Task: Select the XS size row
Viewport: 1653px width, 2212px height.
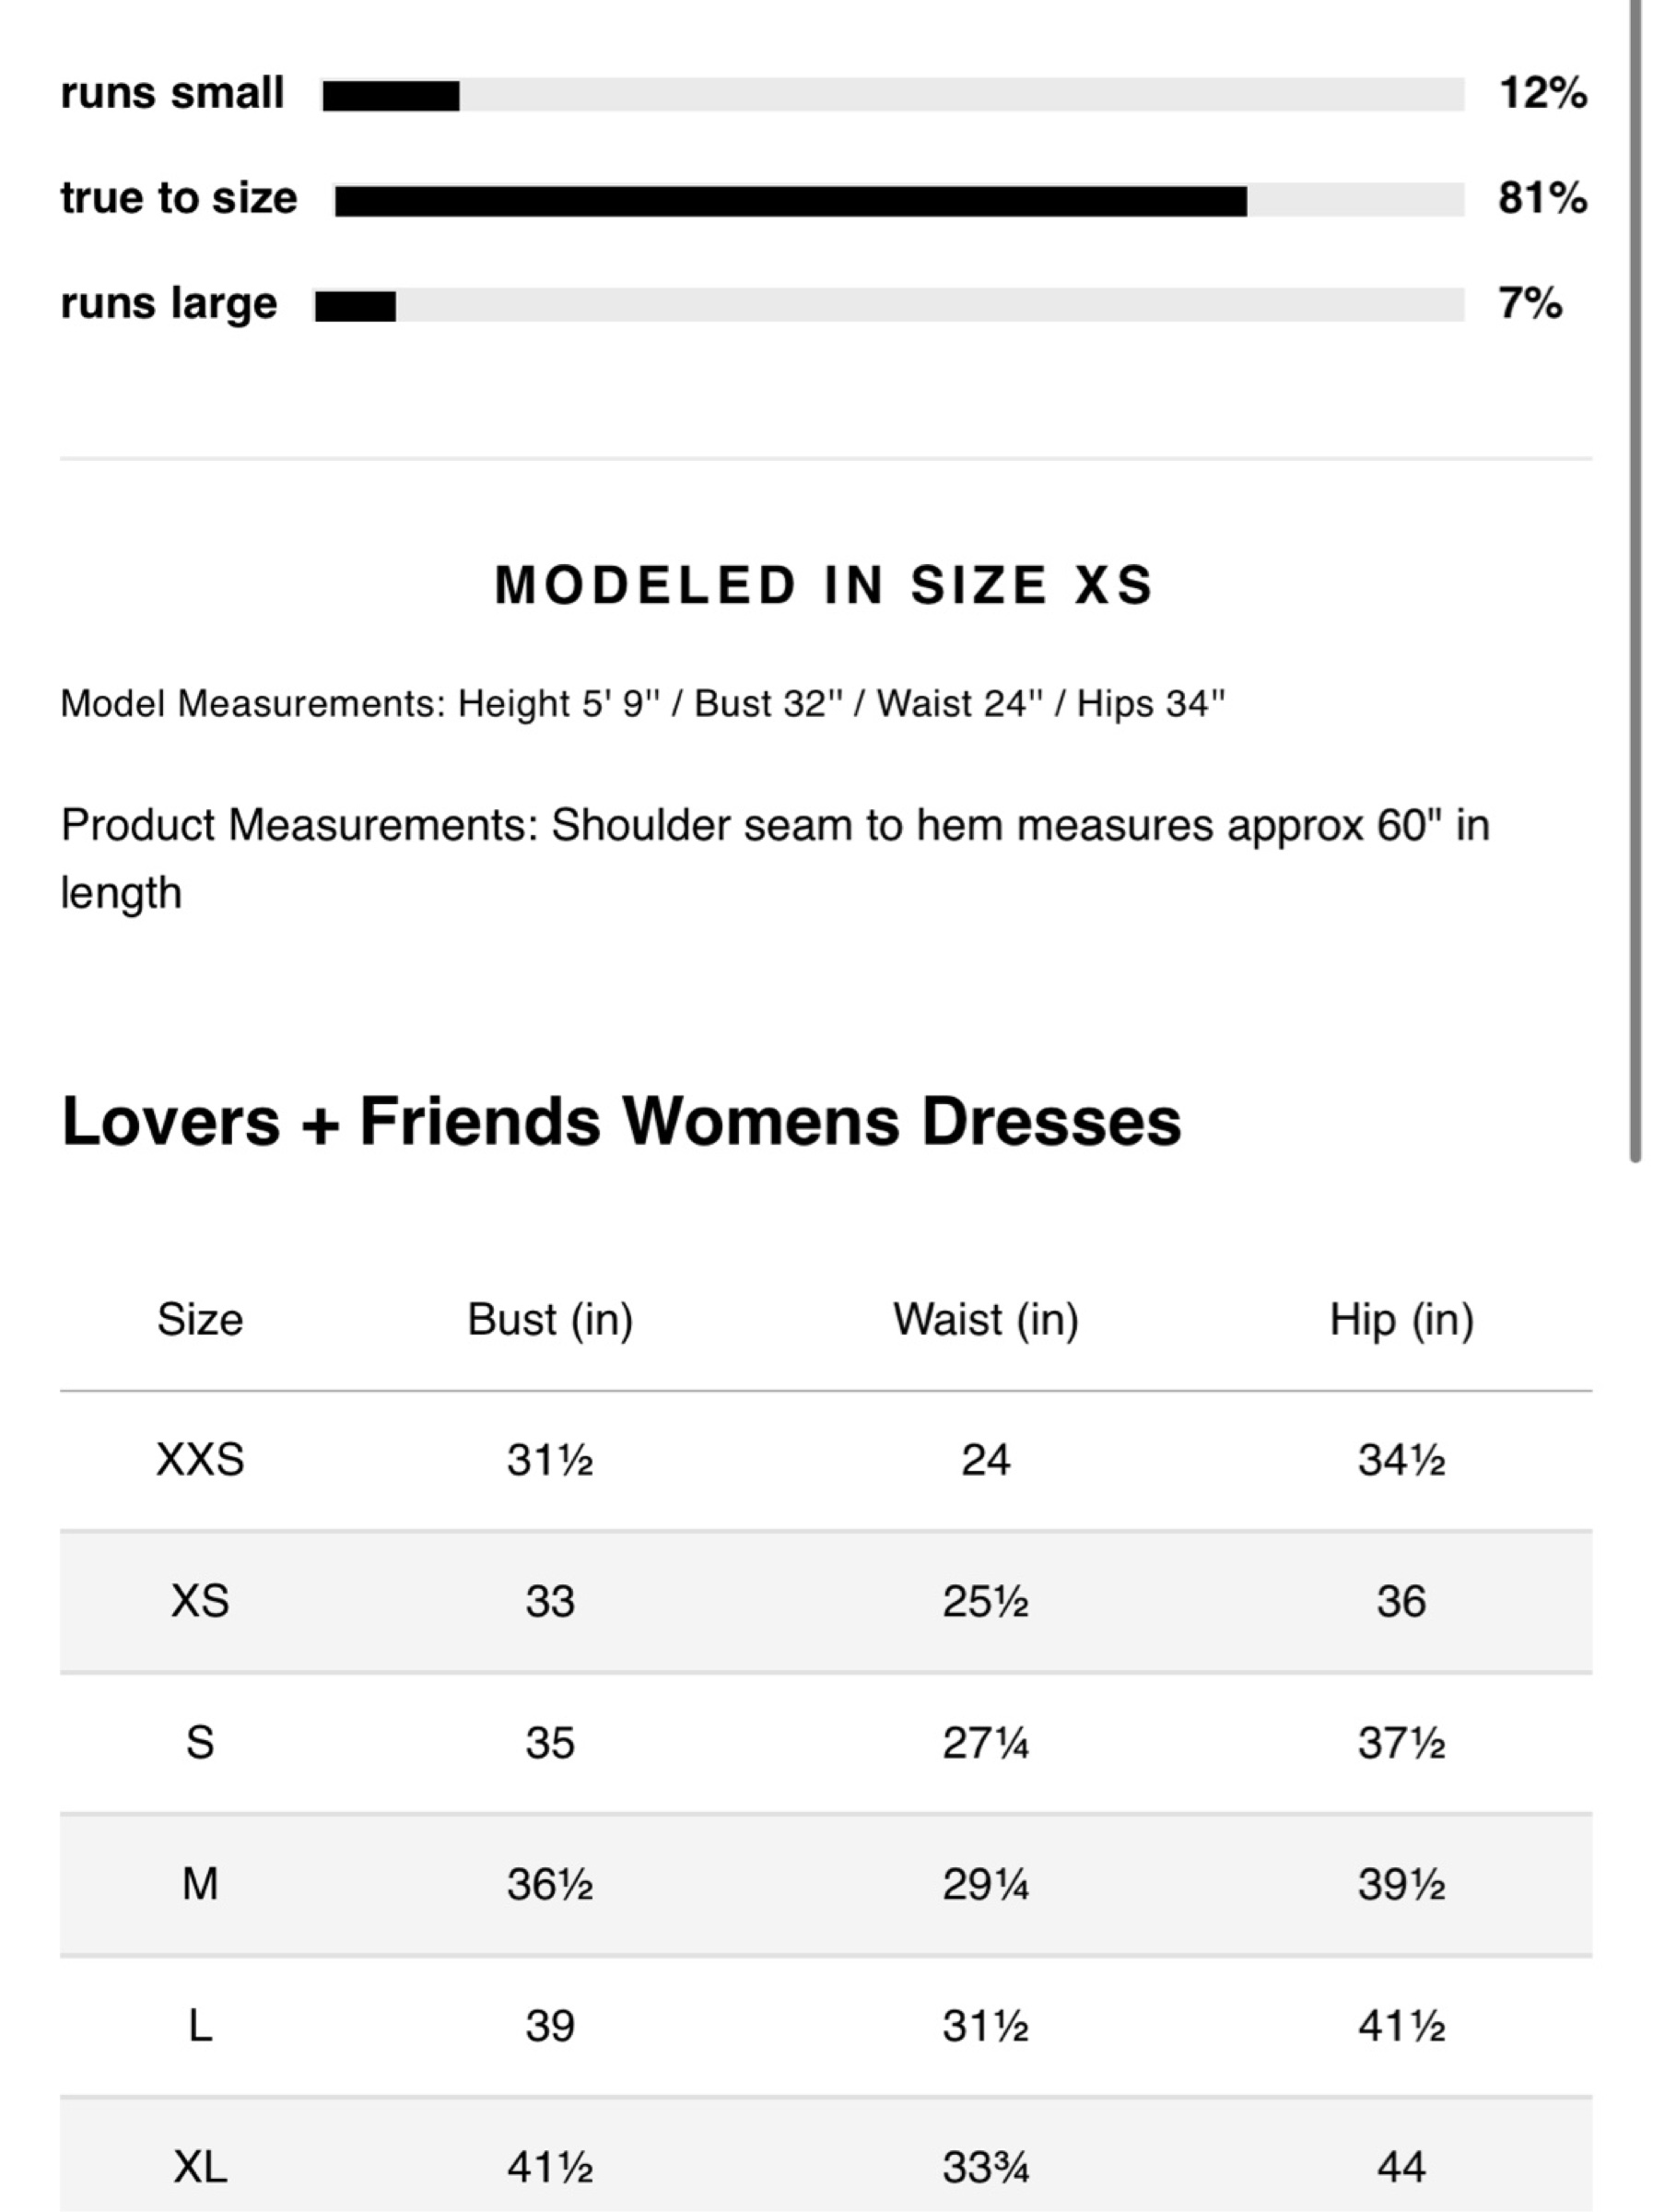Action: tap(826, 1601)
